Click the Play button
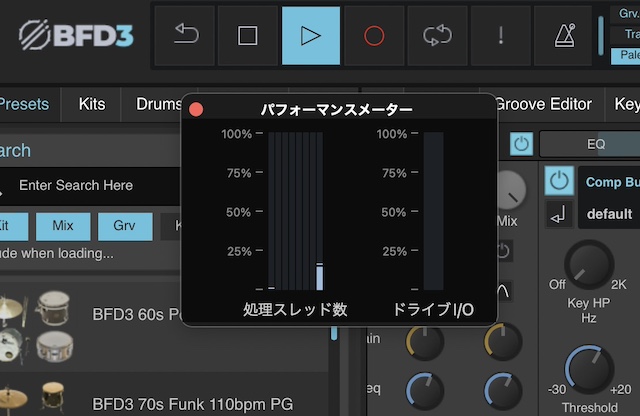This screenshot has width=640, height=416. [x=310, y=35]
